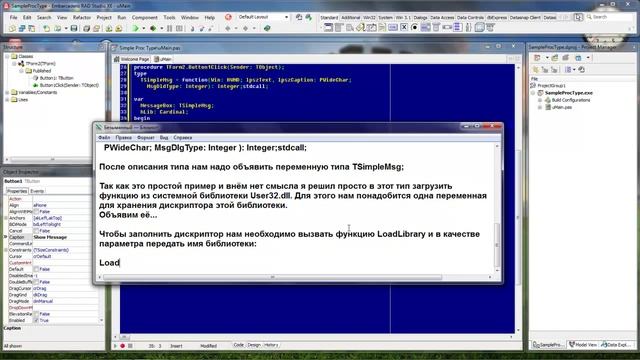The width and height of the screenshot is (640, 360).
Task: Click the Save disk icon in toolbar
Action: [74, 28]
